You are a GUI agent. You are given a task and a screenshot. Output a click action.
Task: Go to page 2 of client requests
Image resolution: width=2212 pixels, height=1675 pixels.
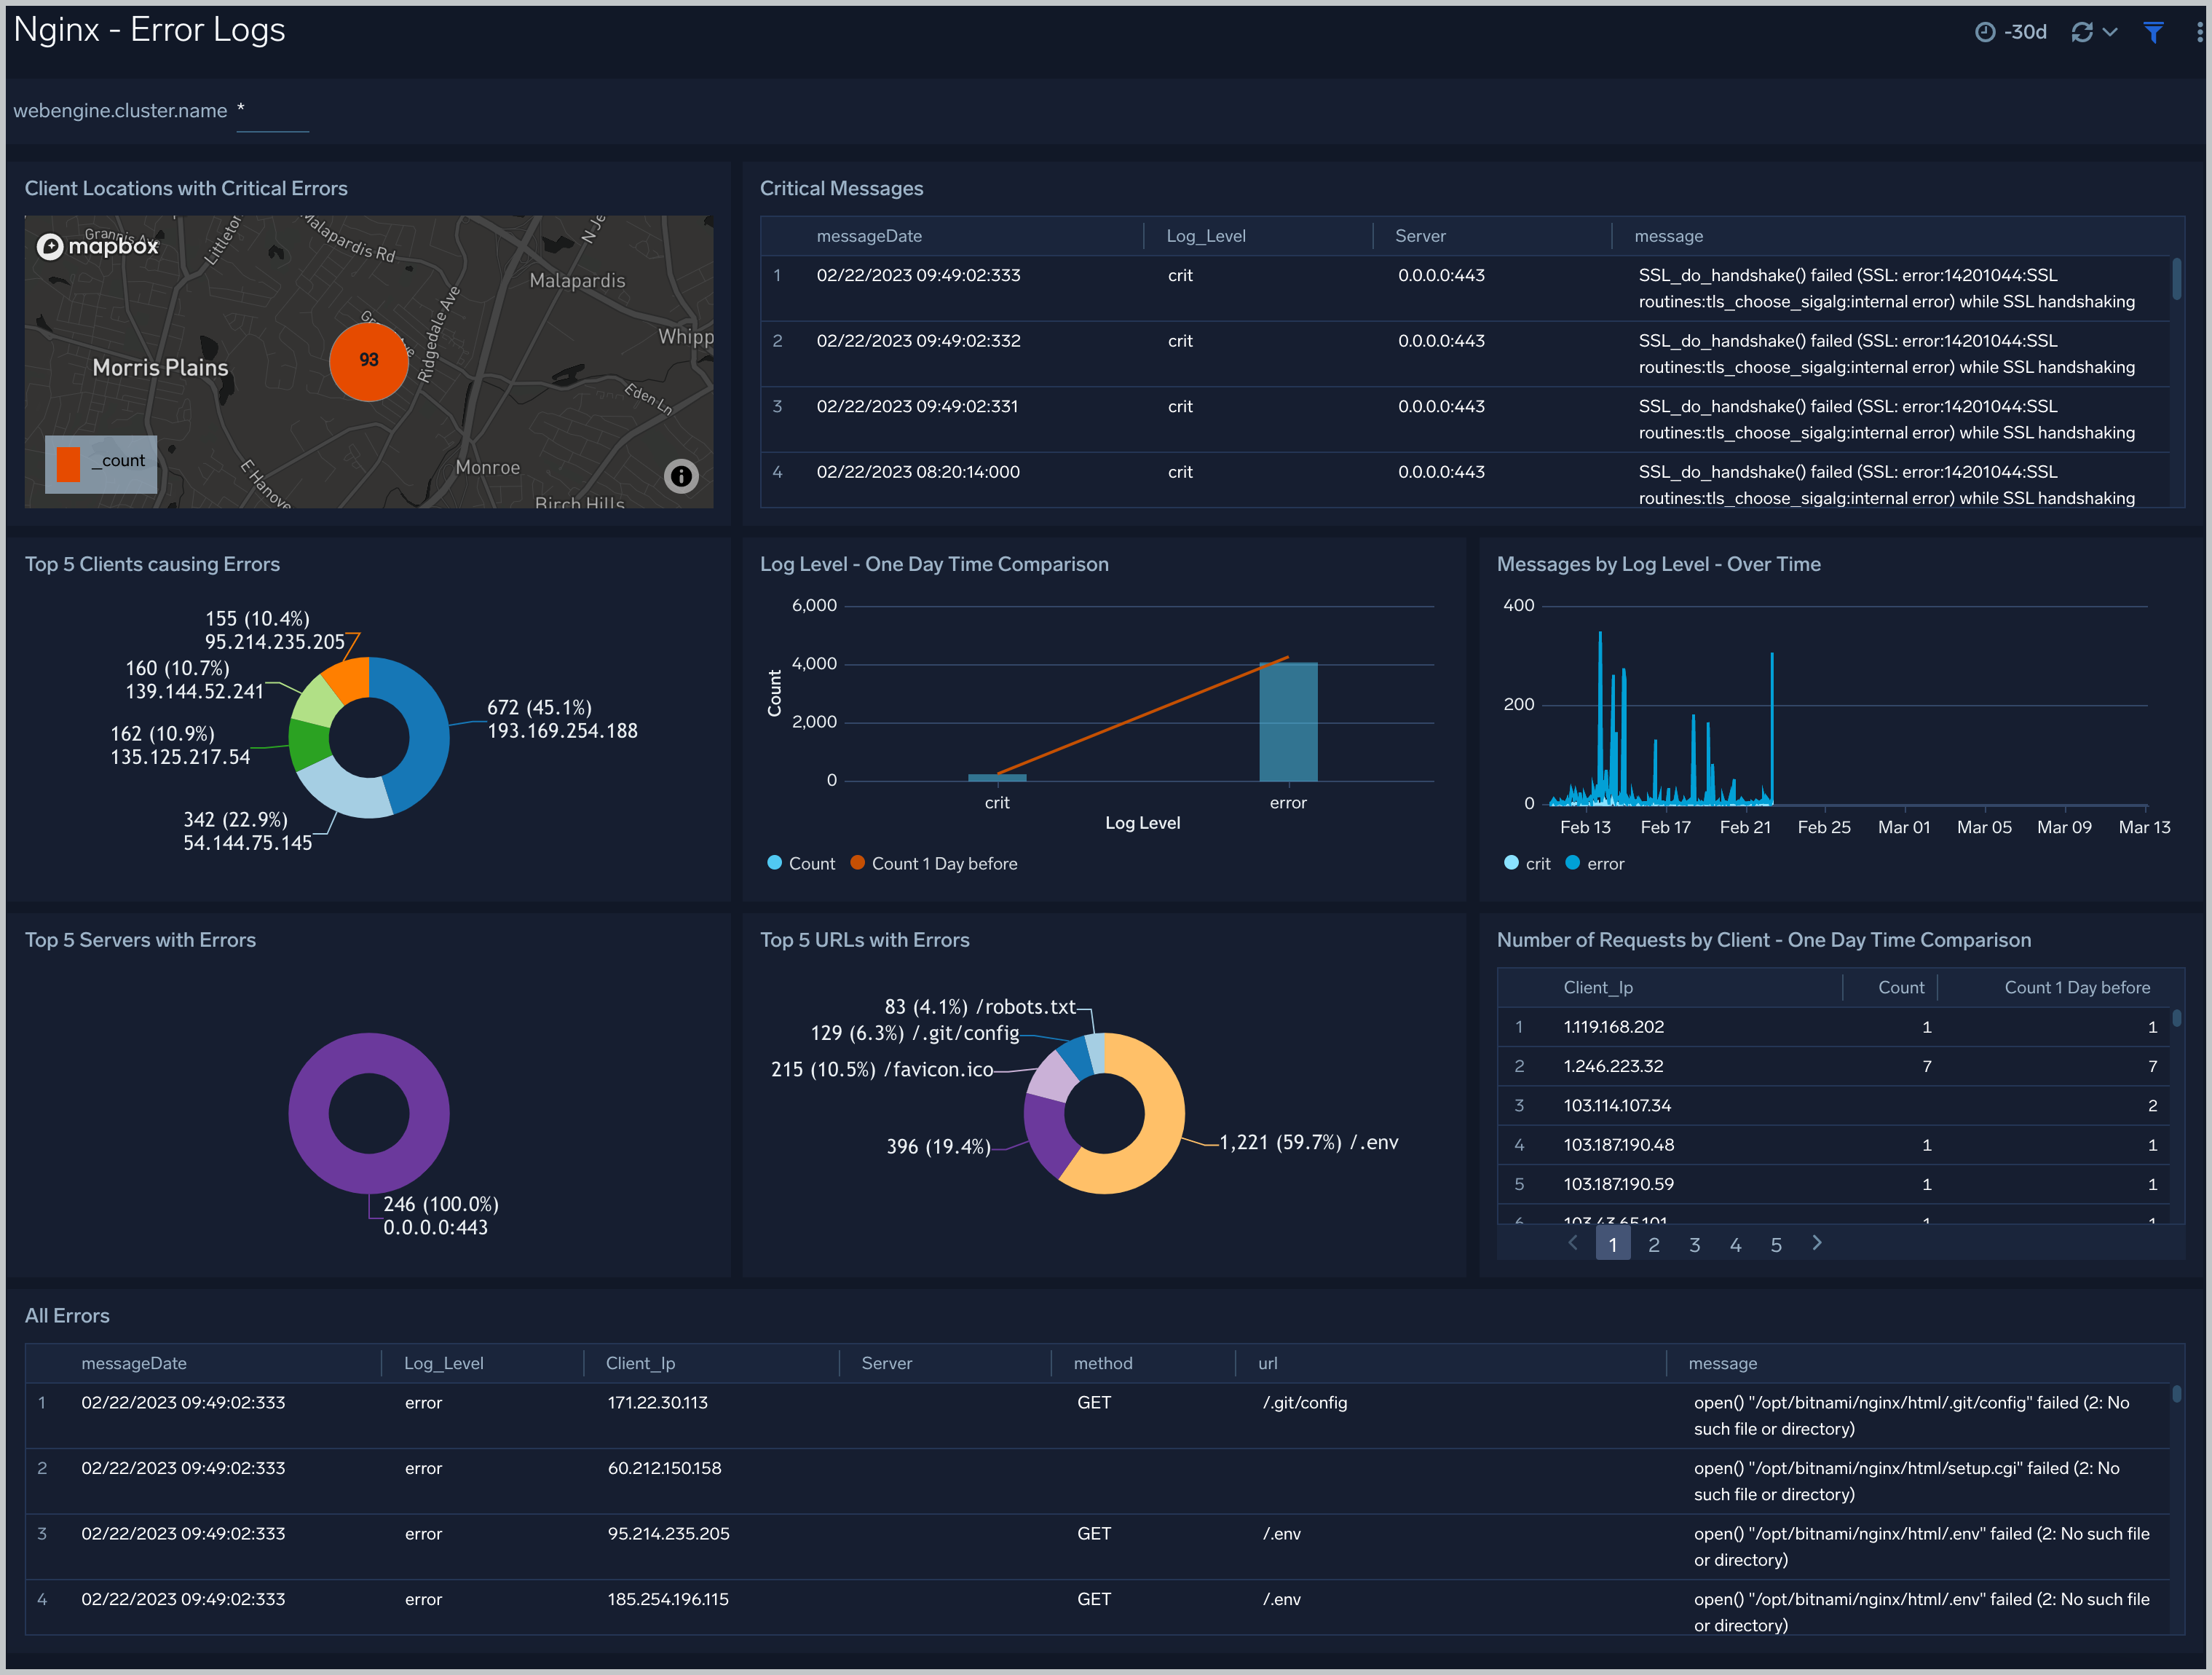(x=1654, y=1244)
